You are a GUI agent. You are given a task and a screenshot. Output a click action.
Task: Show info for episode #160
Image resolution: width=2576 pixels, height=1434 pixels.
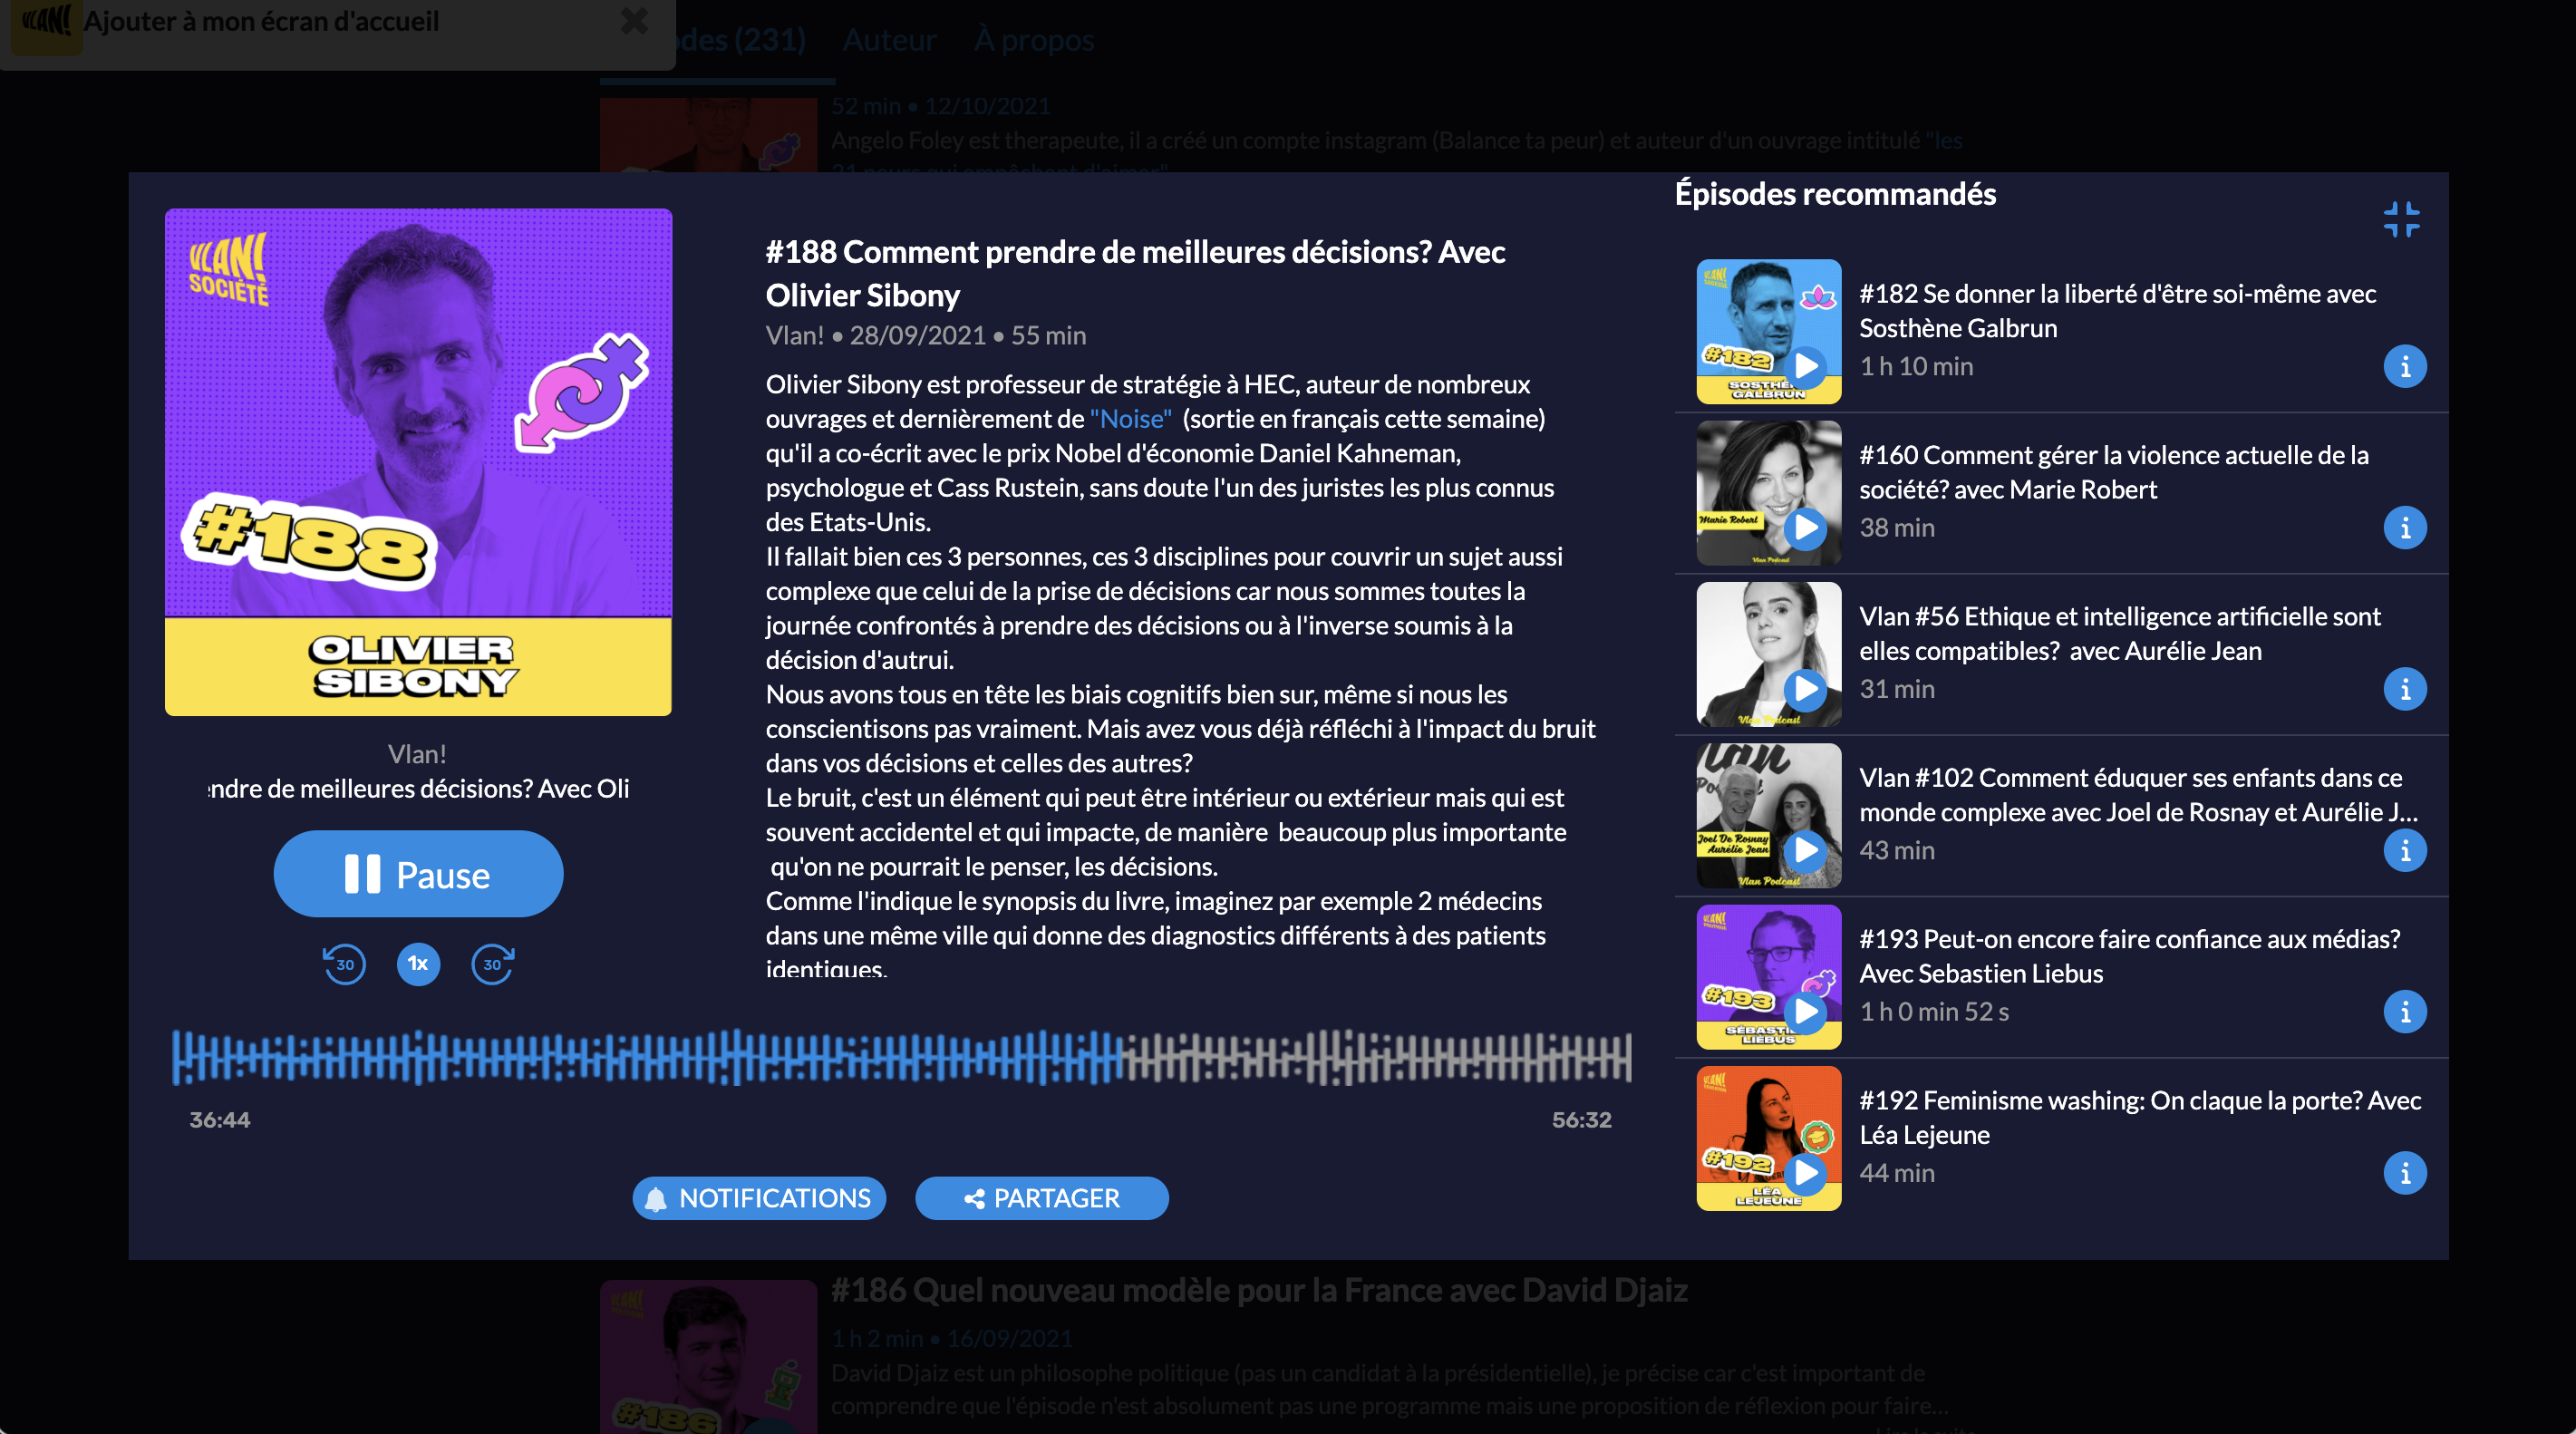[2405, 527]
